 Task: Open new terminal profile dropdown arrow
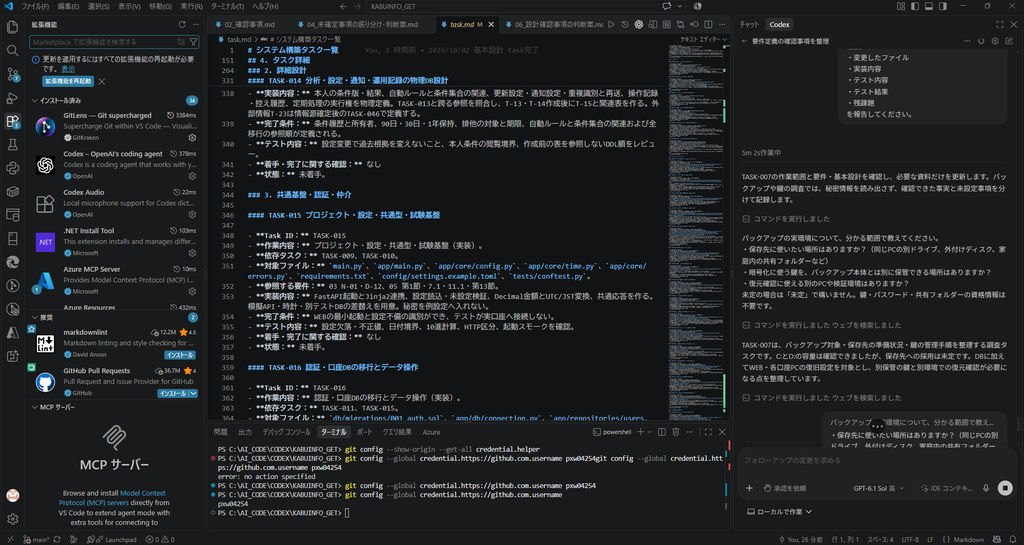coord(650,432)
